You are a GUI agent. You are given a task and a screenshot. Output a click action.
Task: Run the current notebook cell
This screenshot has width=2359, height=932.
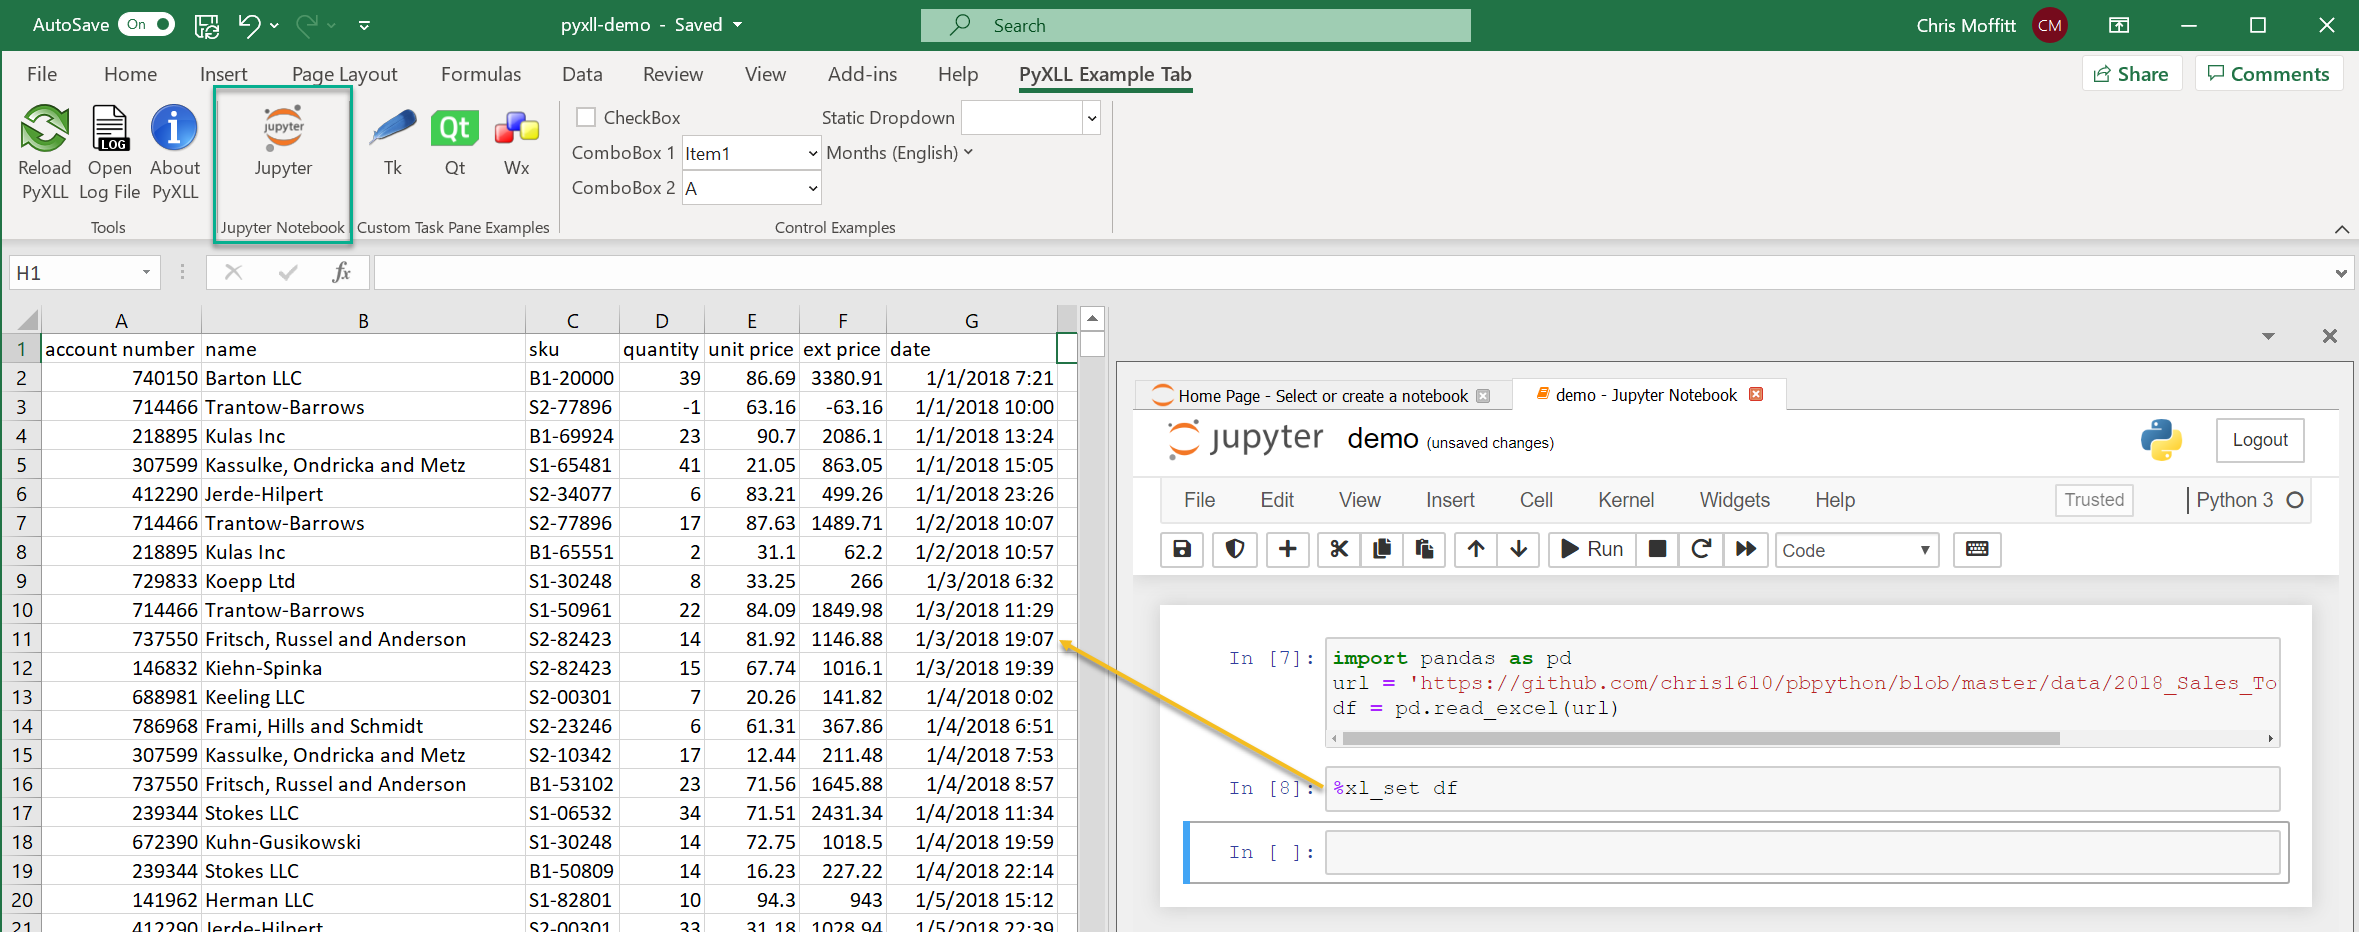(x=1592, y=549)
